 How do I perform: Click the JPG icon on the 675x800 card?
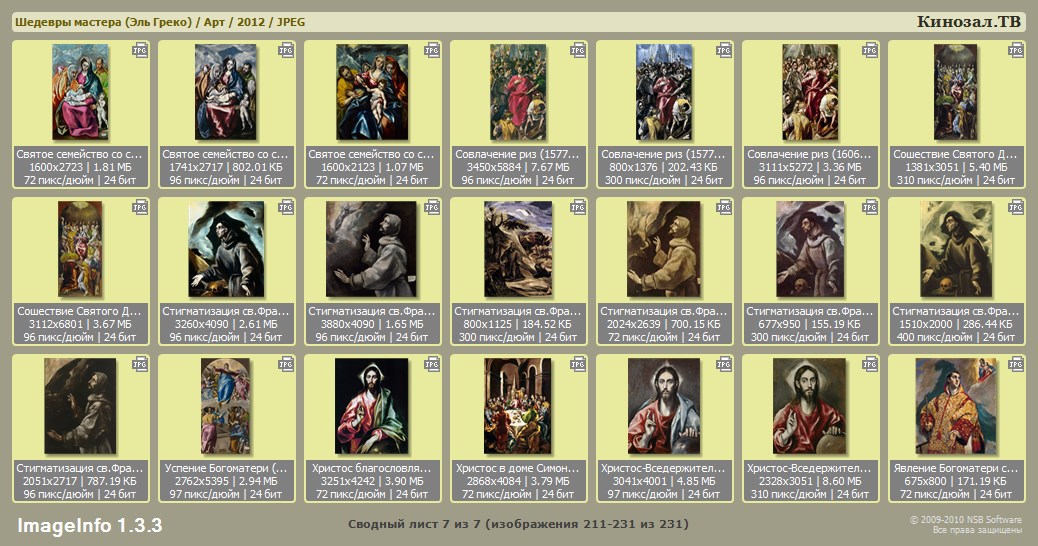point(1016,365)
